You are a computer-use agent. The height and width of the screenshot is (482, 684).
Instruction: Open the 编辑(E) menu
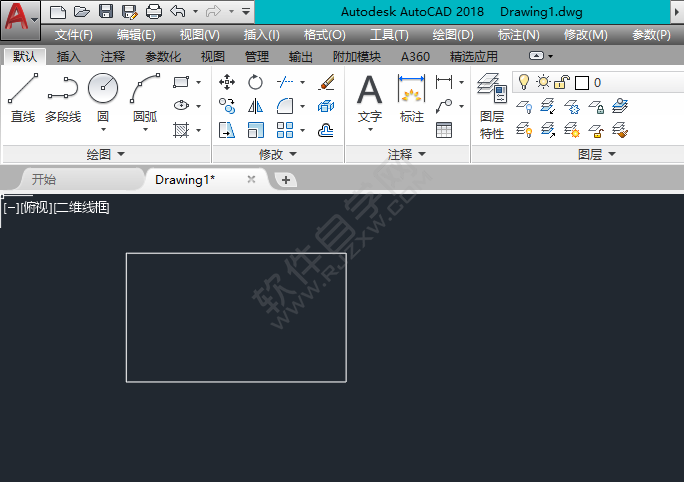136,34
